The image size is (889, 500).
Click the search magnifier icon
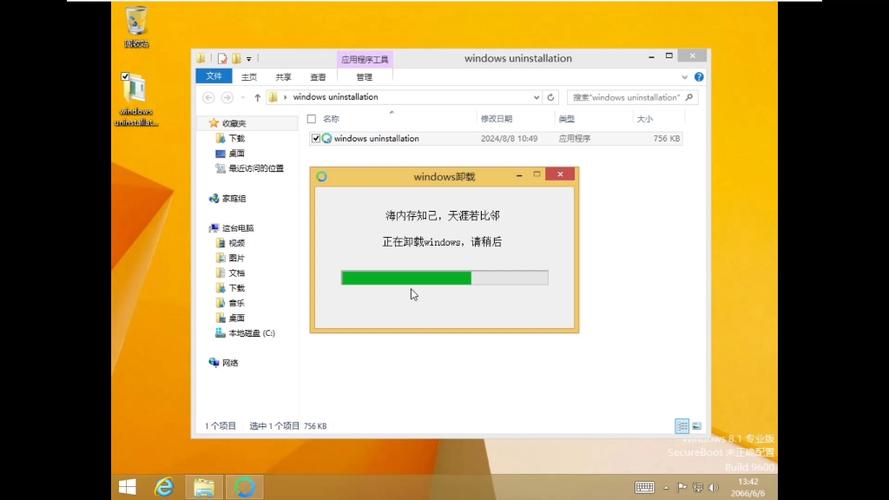(x=689, y=98)
